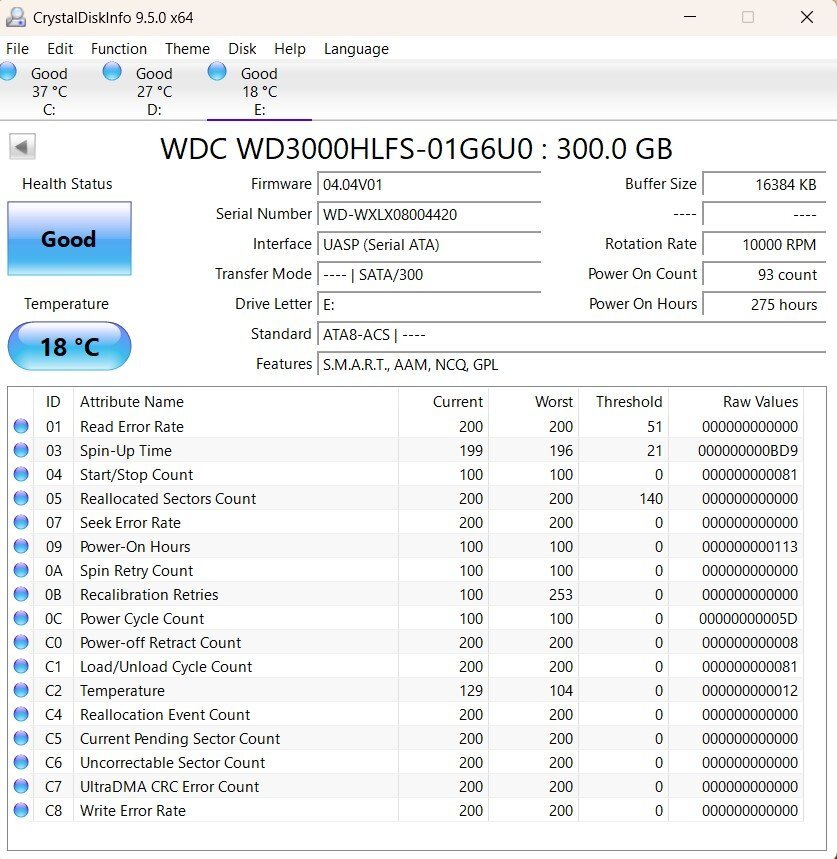837x859 pixels.
Task: Click status orb for Uncorrectable Sector Count
Action: (21, 762)
